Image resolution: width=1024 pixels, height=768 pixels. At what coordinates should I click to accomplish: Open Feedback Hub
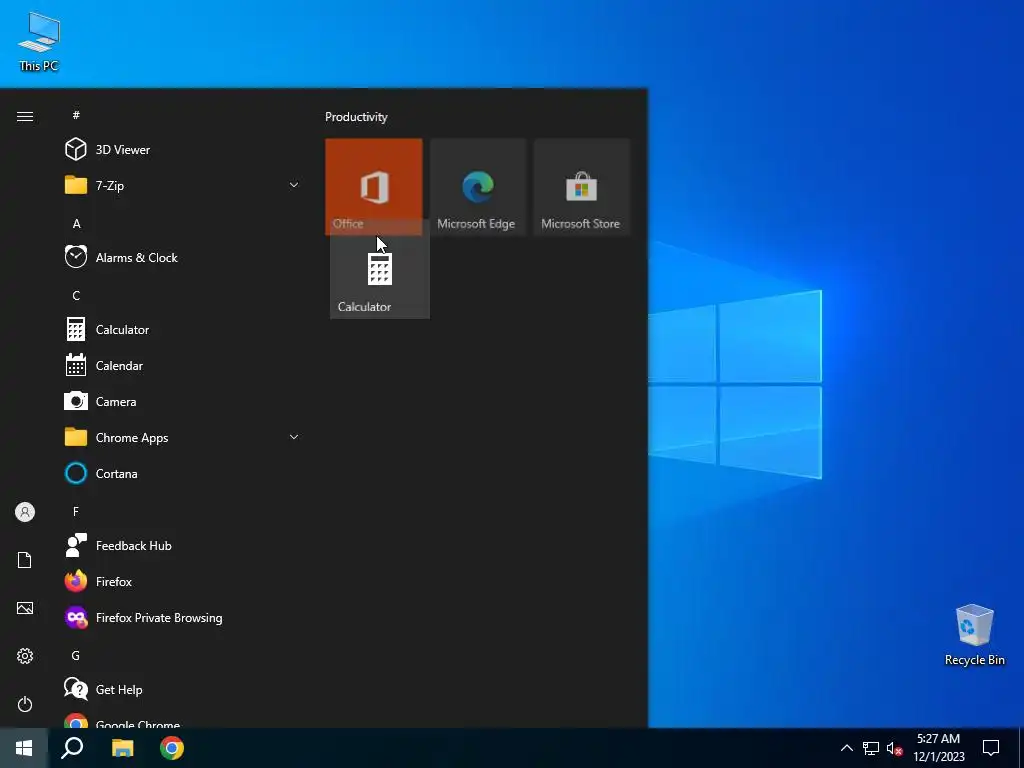coord(182,545)
